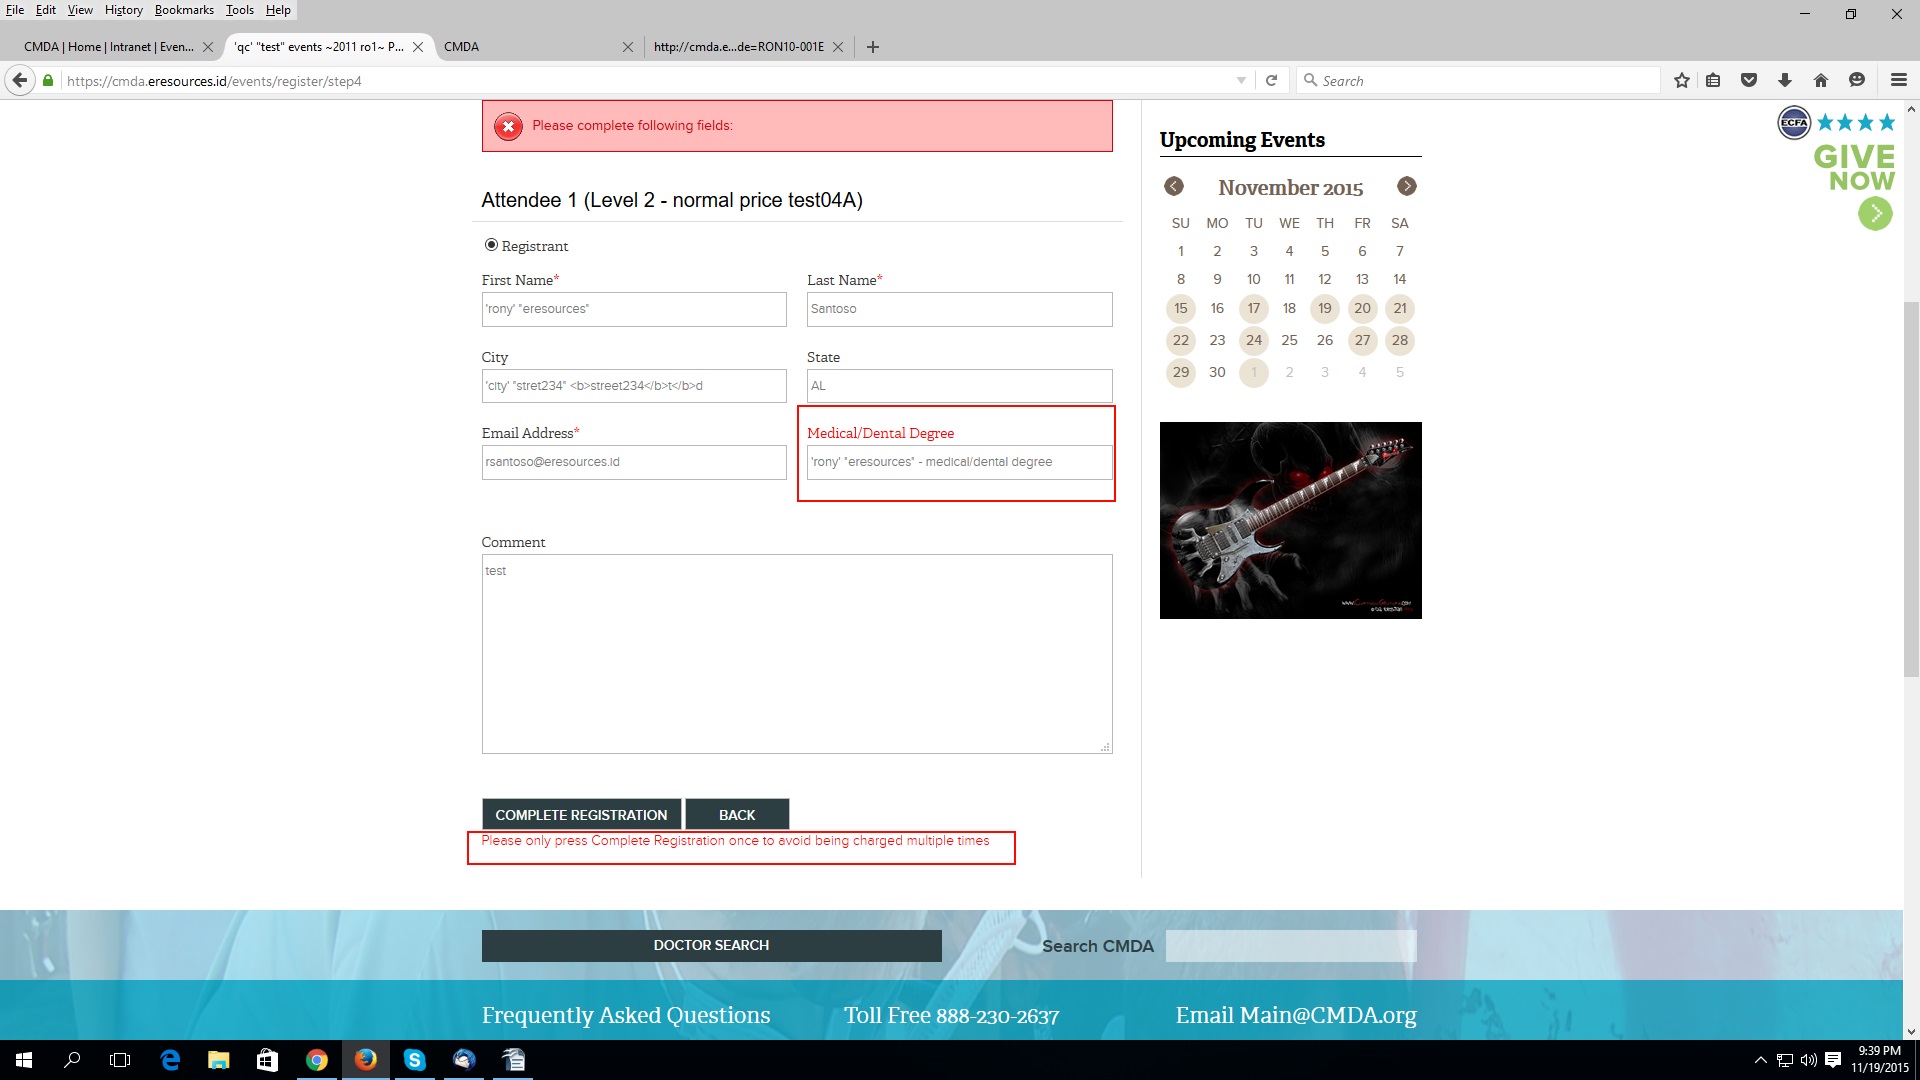Go back using browser back arrow
Image resolution: width=1920 pixels, height=1080 pixels.
pos(19,80)
